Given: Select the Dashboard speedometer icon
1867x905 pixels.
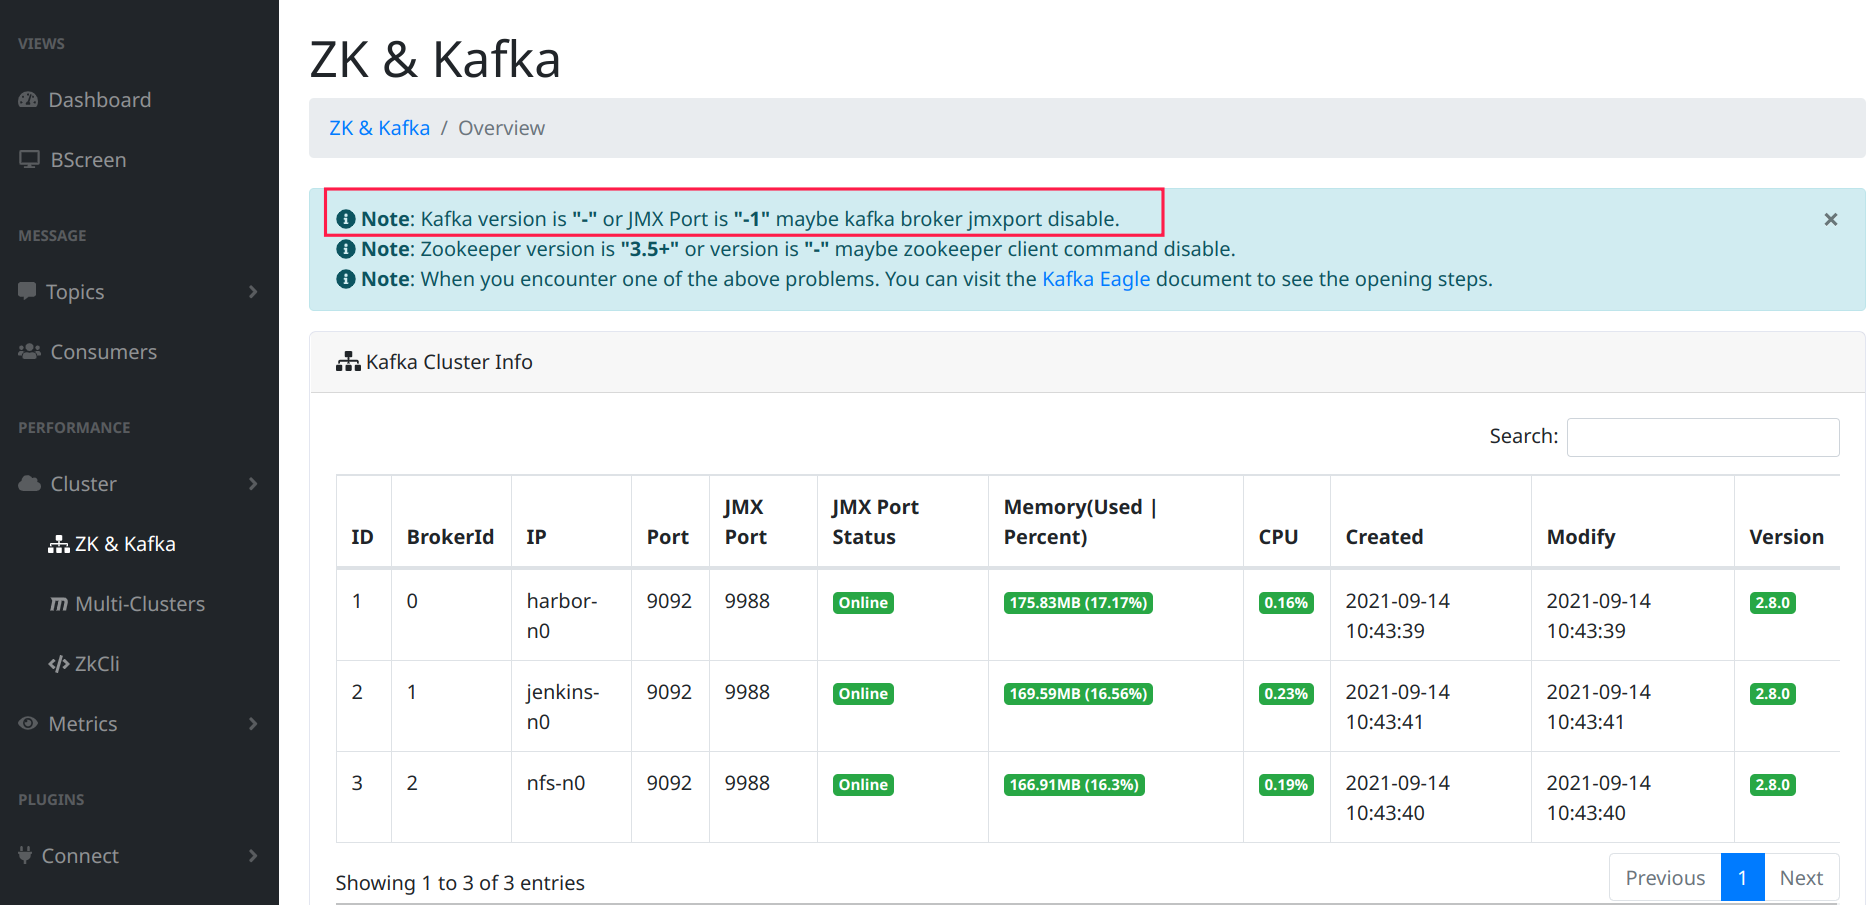Looking at the screenshot, I should tap(29, 99).
